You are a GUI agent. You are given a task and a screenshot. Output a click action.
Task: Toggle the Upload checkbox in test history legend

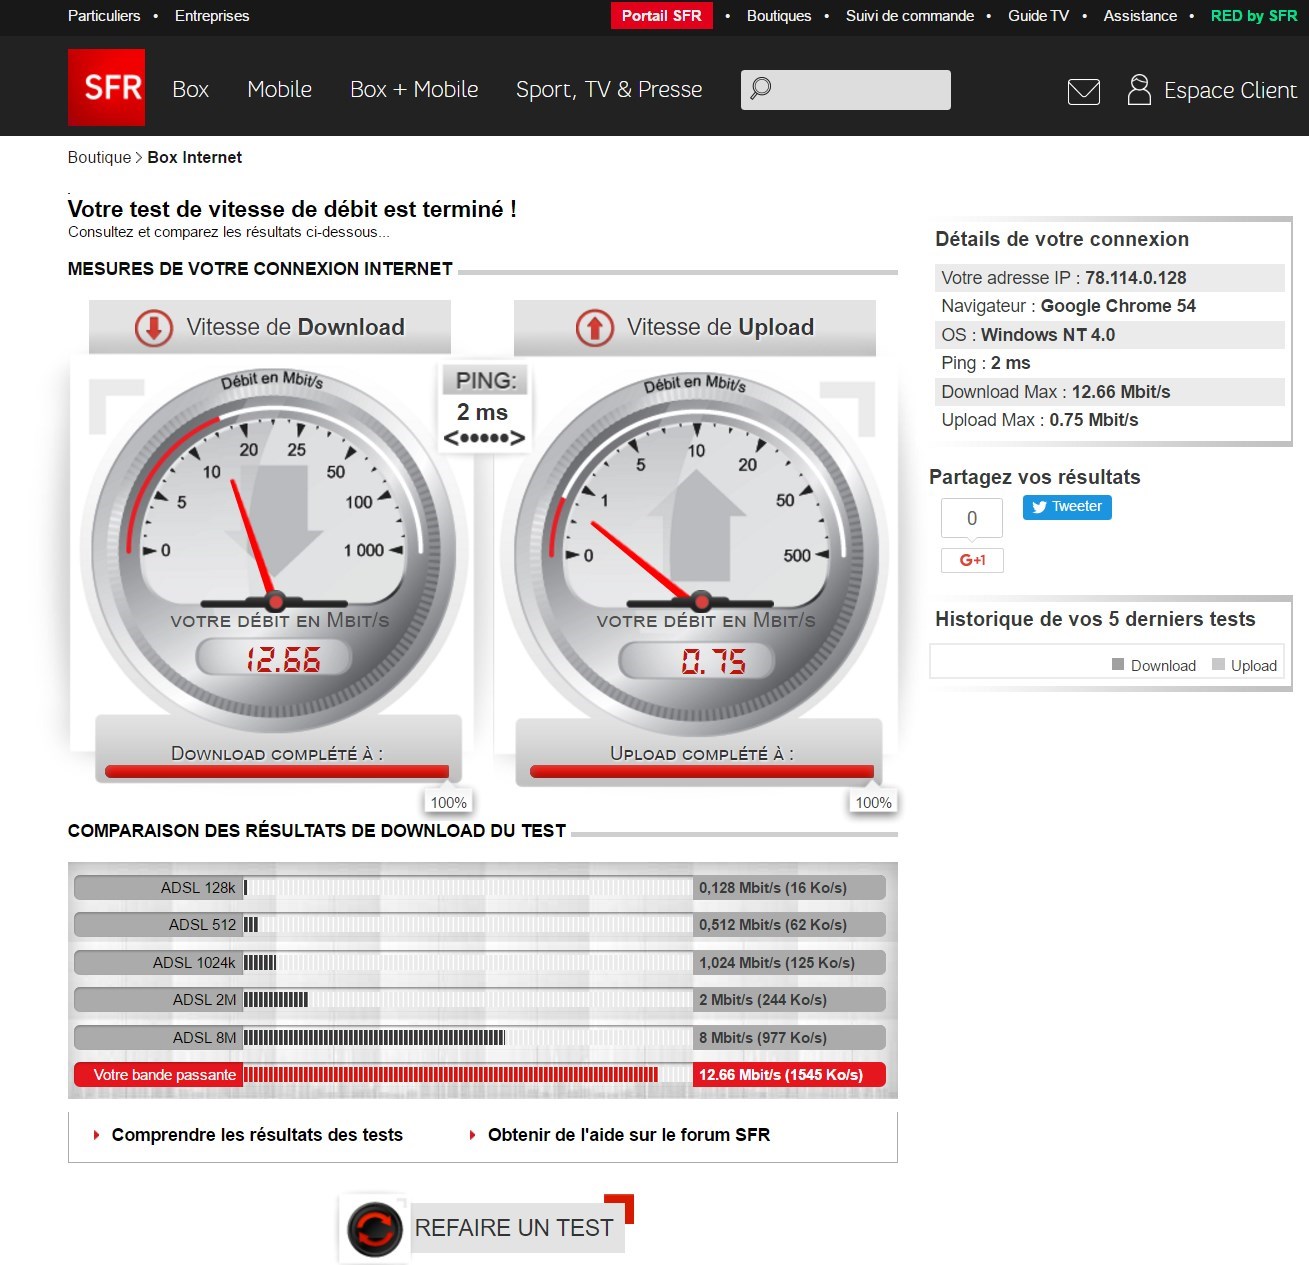click(x=1219, y=663)
